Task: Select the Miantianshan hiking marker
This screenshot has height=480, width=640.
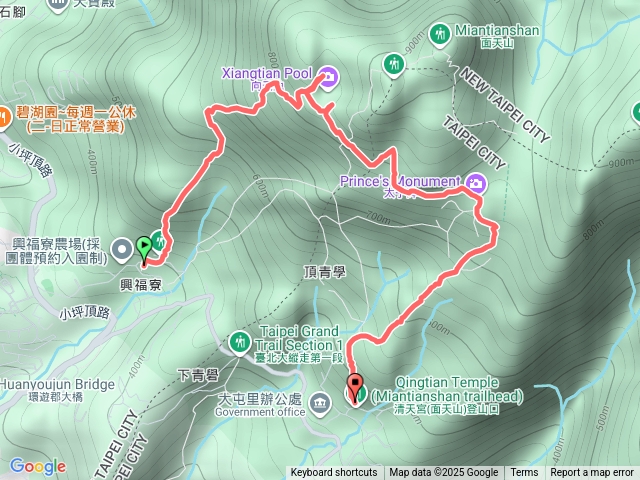Action: point(440,35)
